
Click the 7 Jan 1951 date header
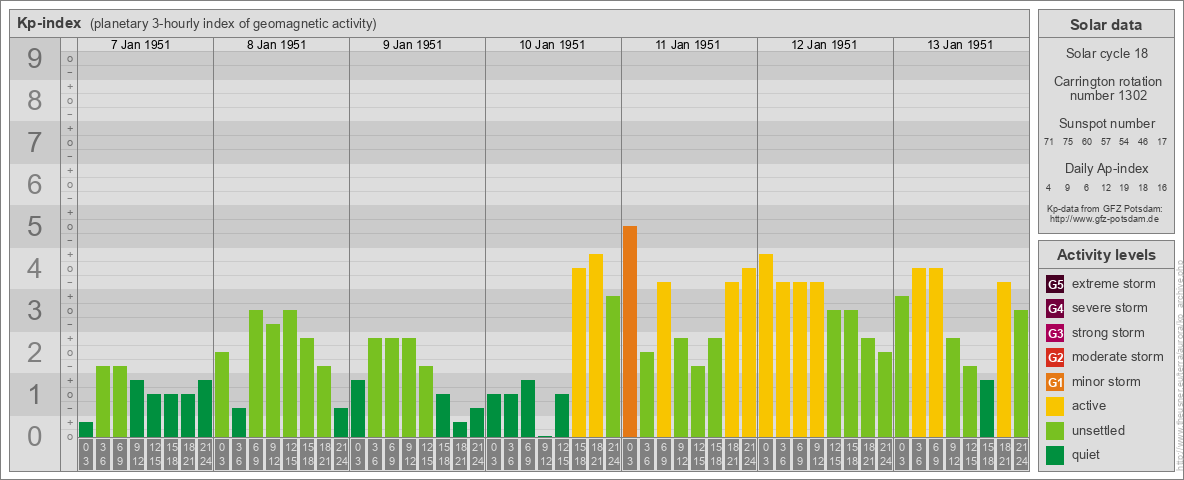pos(140,45)
